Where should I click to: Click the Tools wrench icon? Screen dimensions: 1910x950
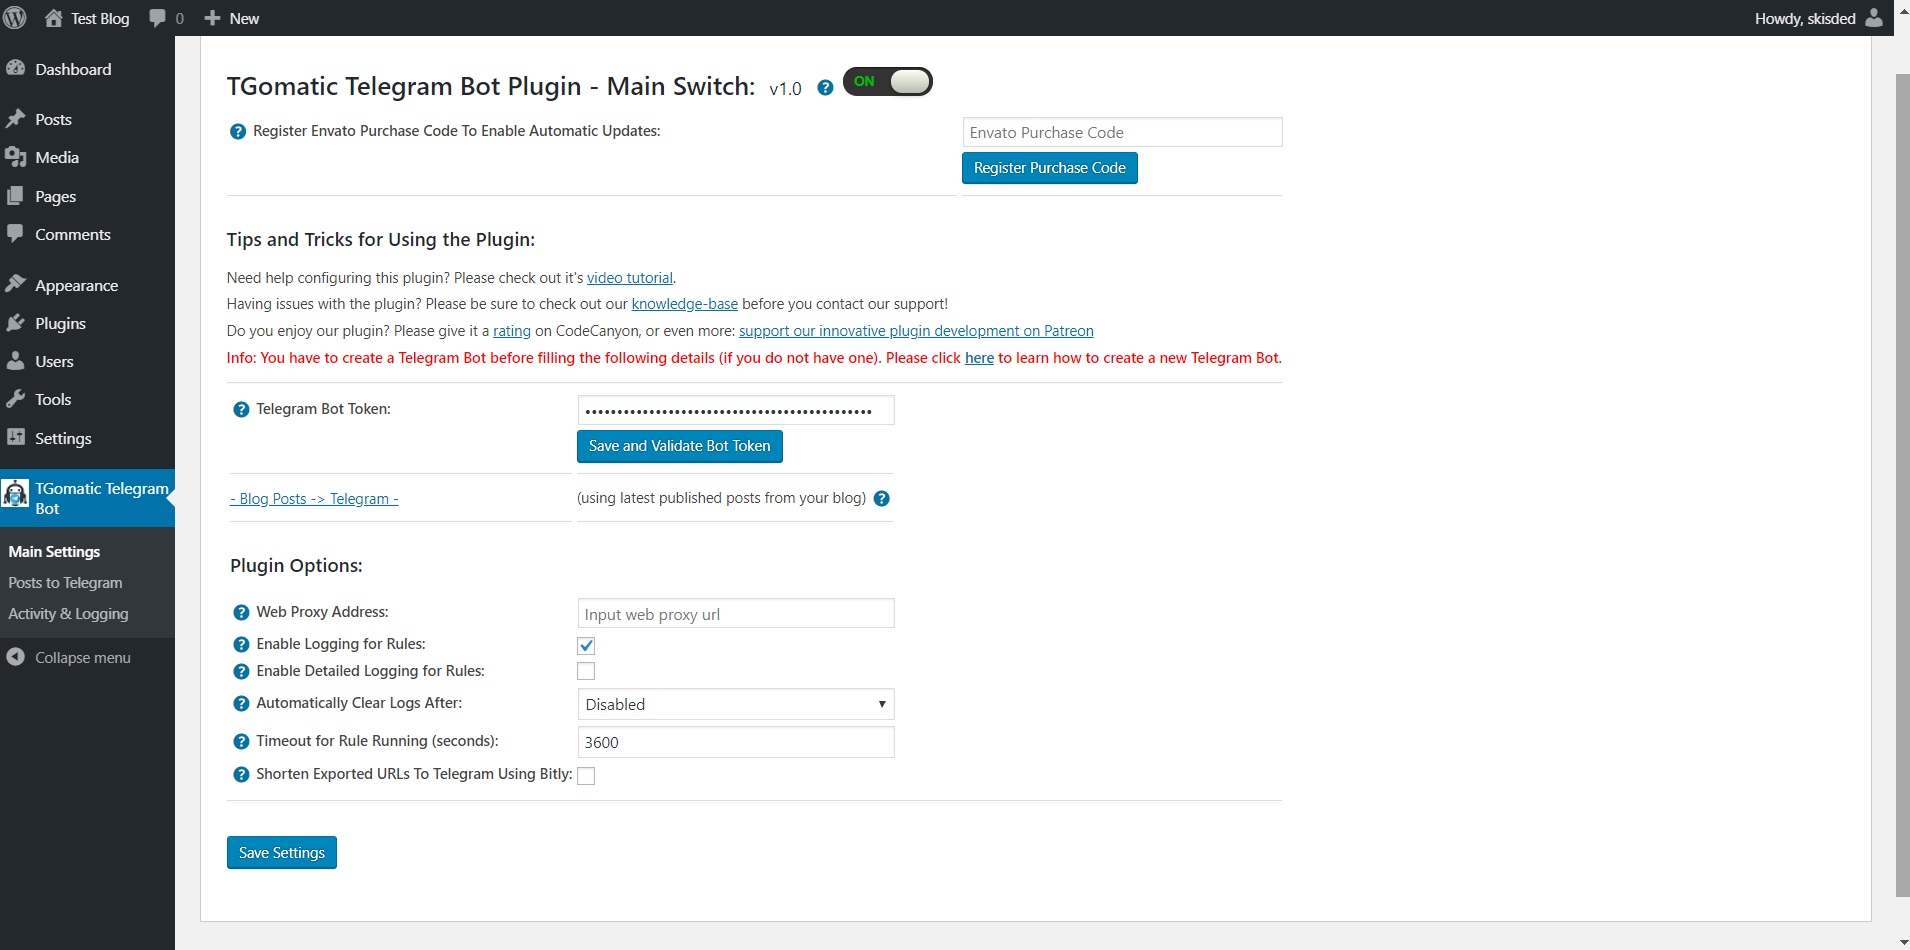pos(15,399)
